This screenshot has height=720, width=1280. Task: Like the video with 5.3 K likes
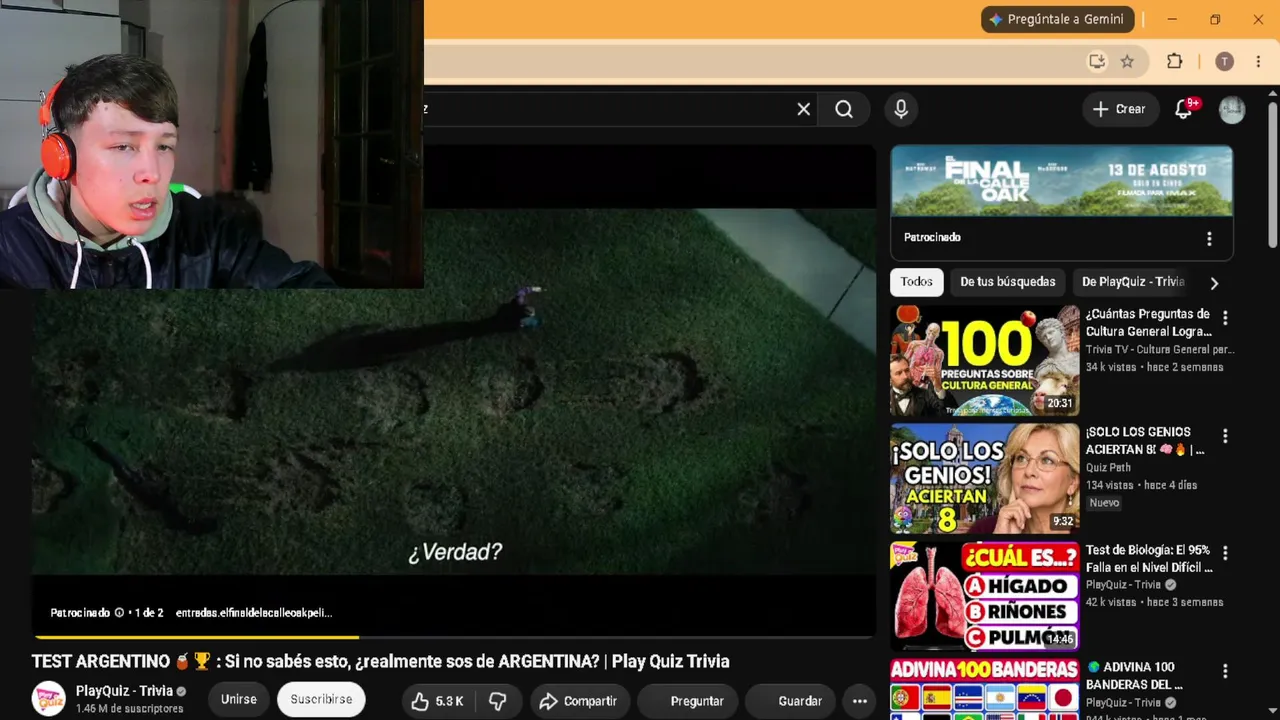[438, 701]
